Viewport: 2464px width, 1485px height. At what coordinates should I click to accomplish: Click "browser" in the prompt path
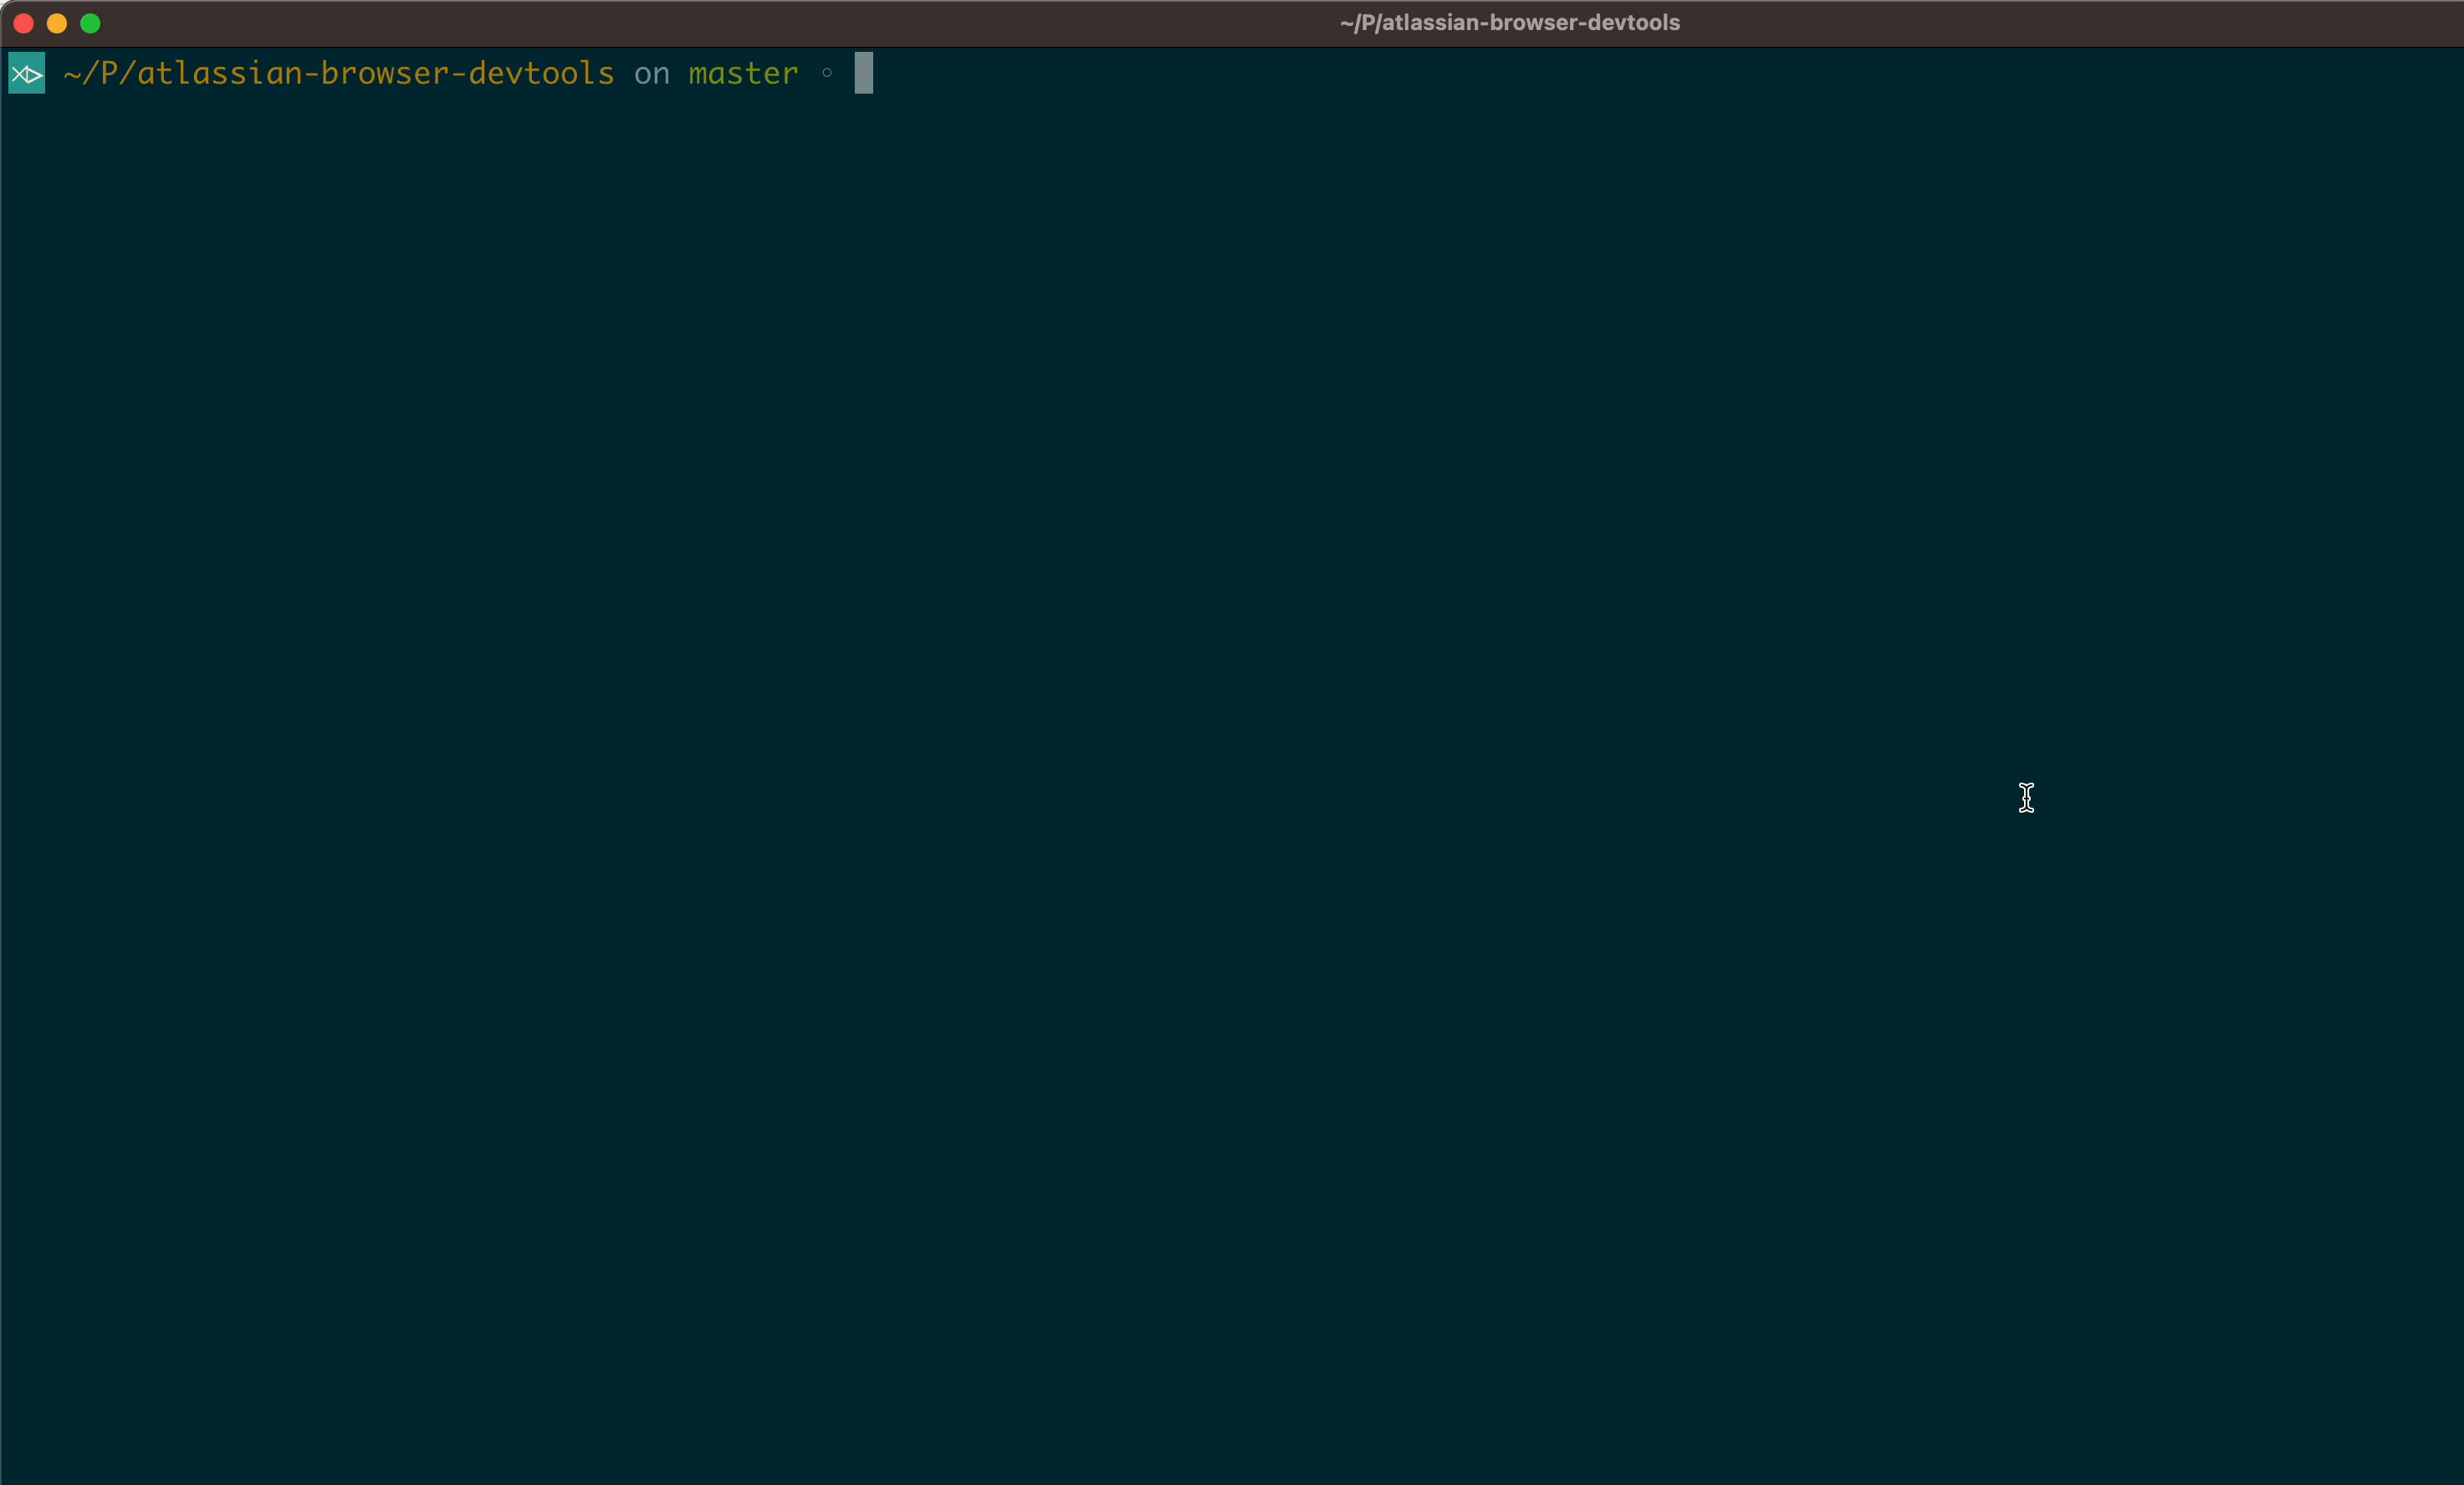point(384,73)
